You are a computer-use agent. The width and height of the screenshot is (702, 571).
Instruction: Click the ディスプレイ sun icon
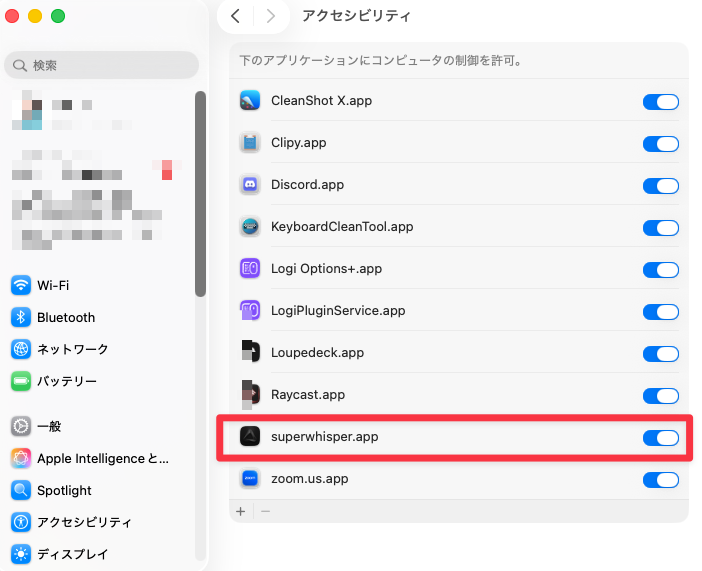[x=21, y=554]
